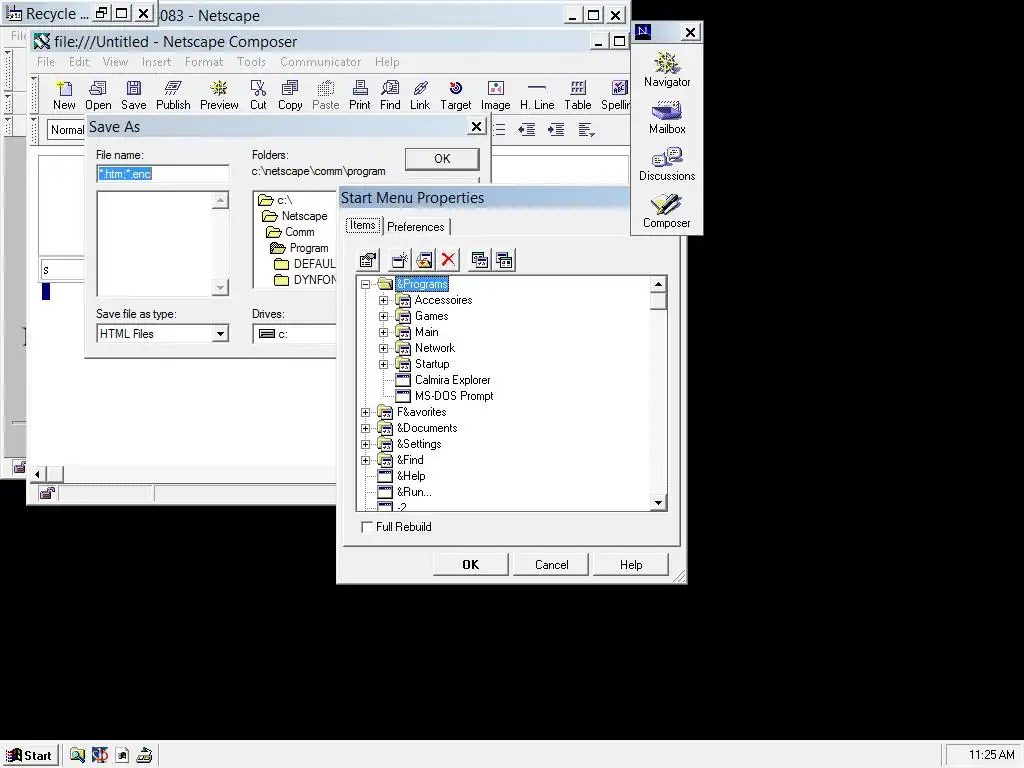Screen dimensions: 1024x768
Task: Click the Print icon in Composer toolbar
Action: click(x=359, y=95)
